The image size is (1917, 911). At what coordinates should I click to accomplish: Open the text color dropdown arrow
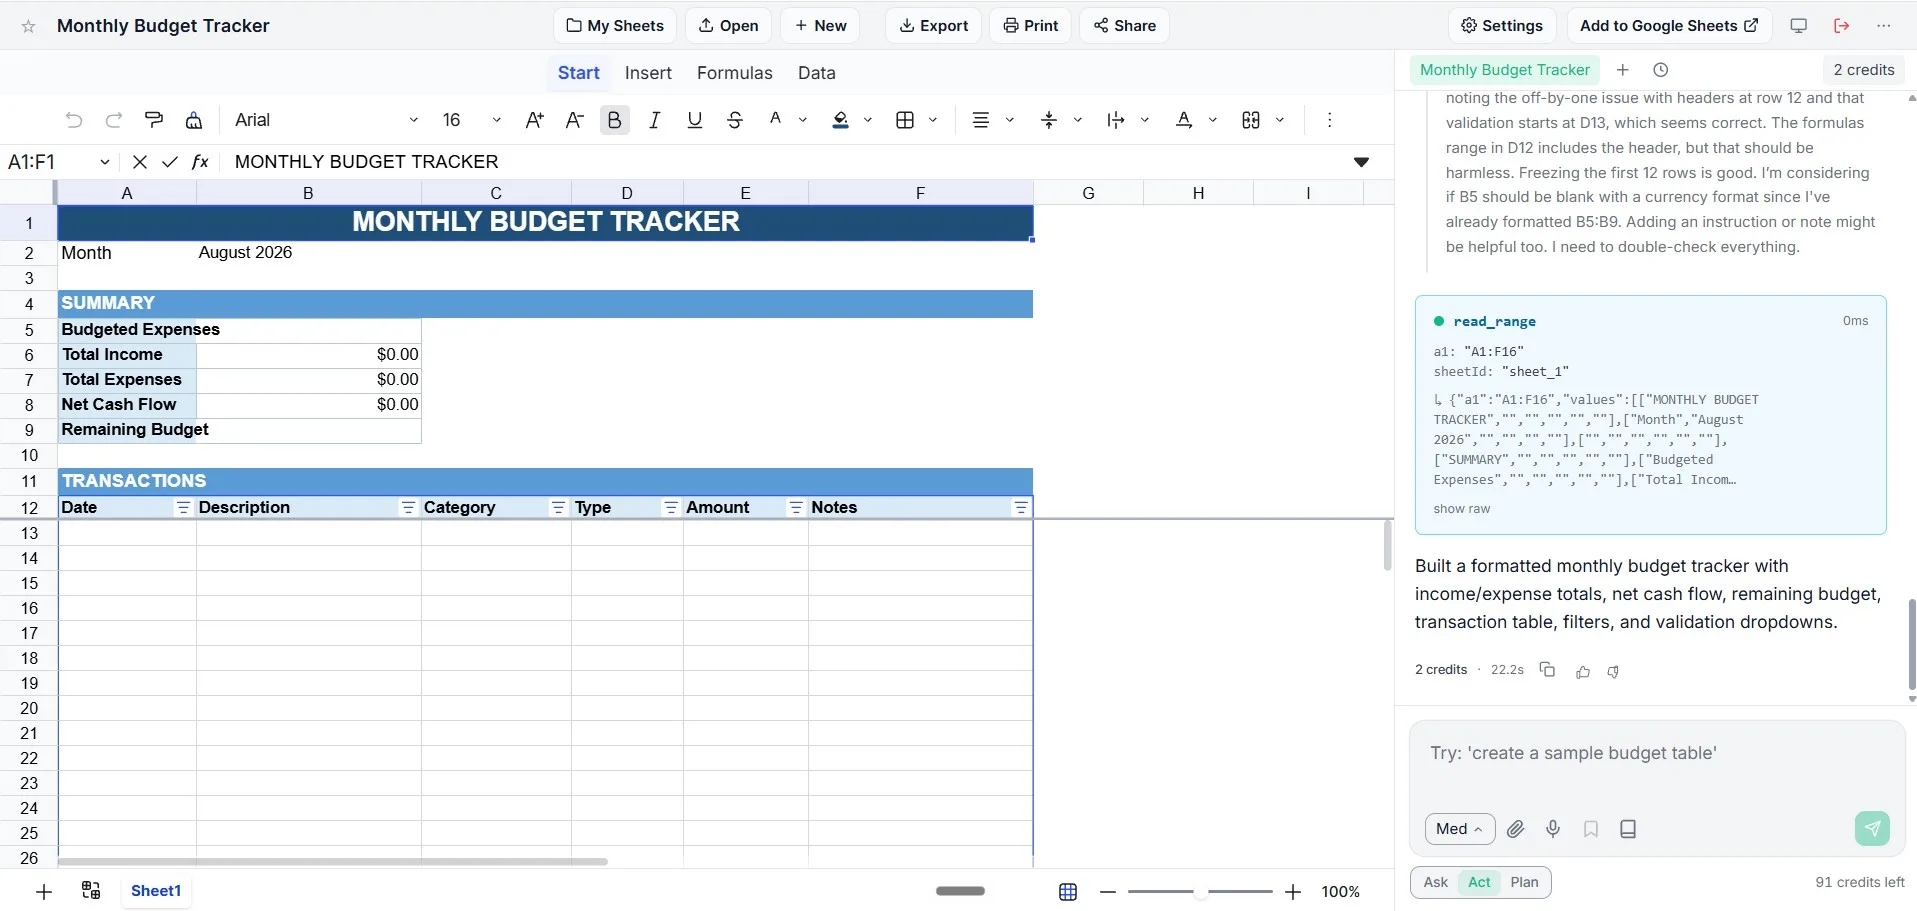[x=803, y=120]
